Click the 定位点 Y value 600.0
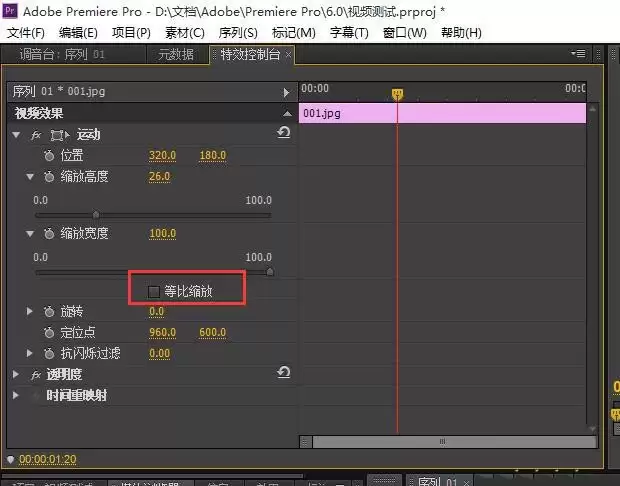 pyautogui.click(x=213, y=332)
